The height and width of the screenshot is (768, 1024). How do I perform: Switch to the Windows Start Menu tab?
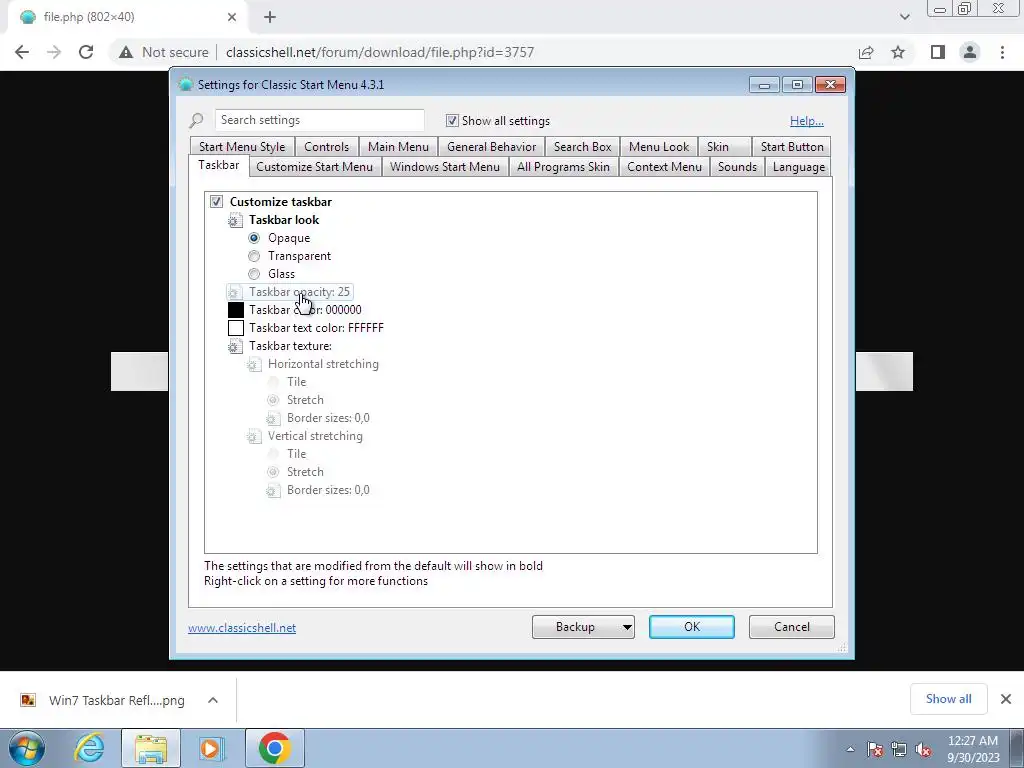[445, 167]
